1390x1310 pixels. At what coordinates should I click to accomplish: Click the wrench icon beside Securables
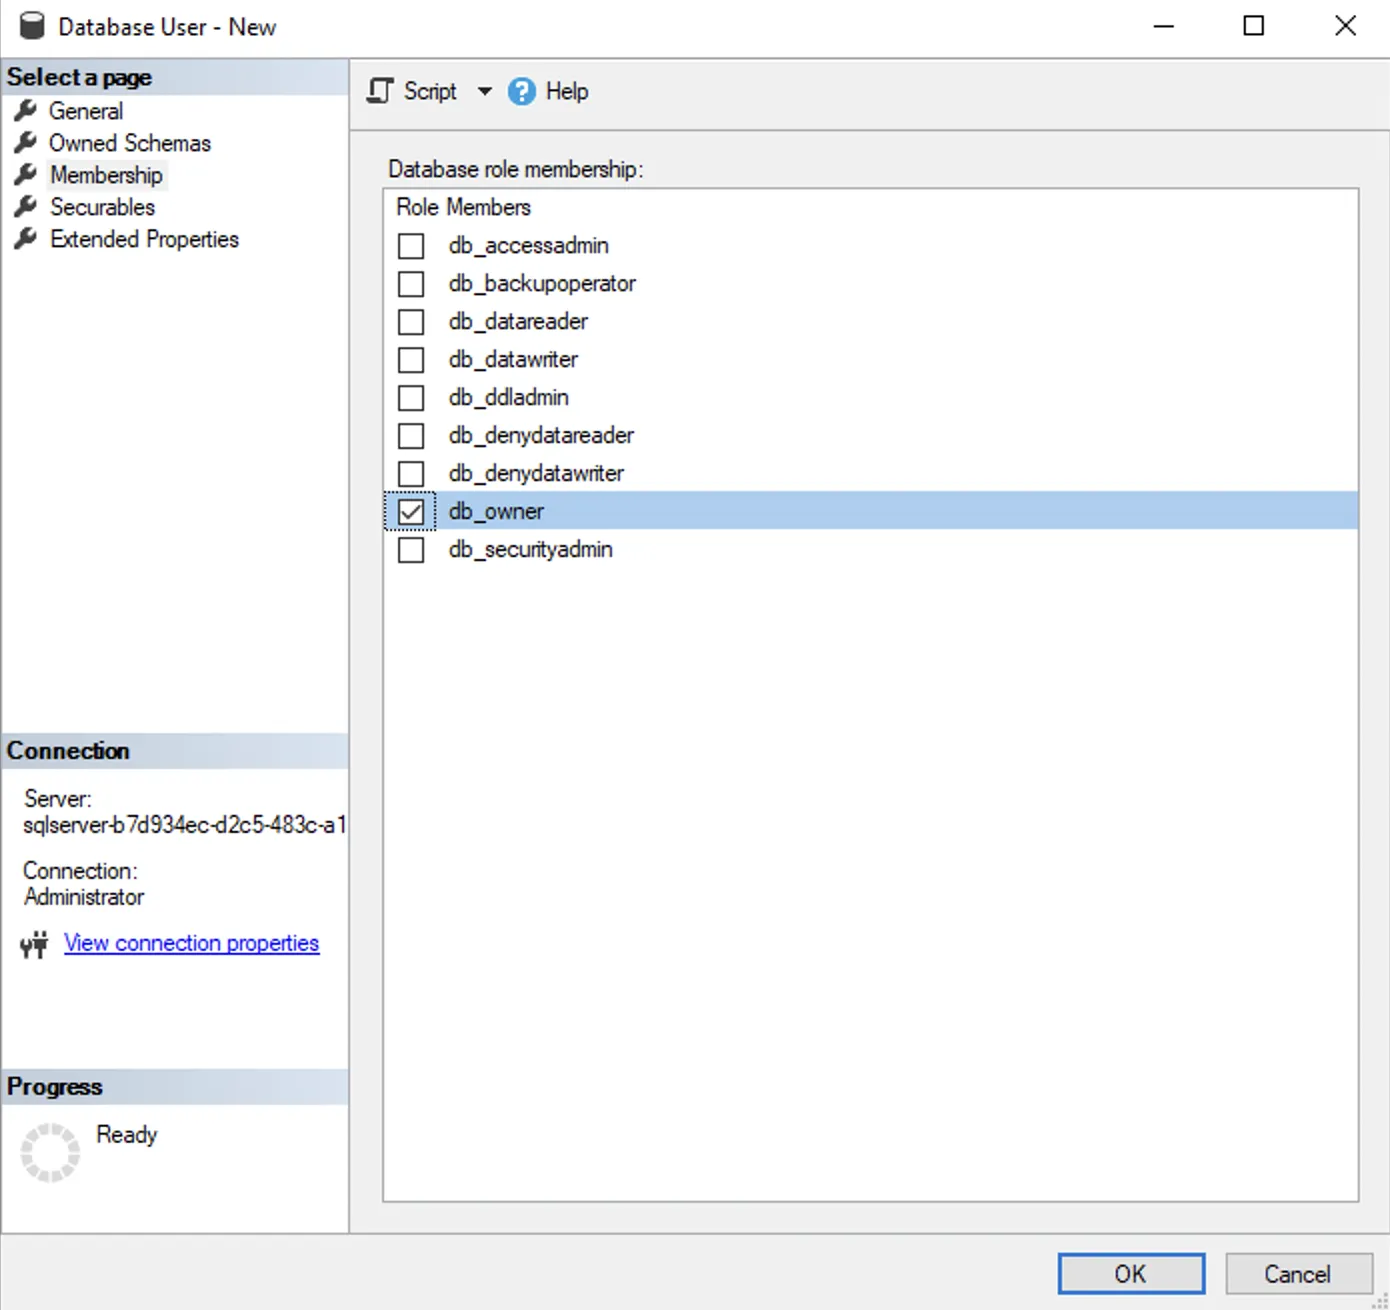click(26, 206)
